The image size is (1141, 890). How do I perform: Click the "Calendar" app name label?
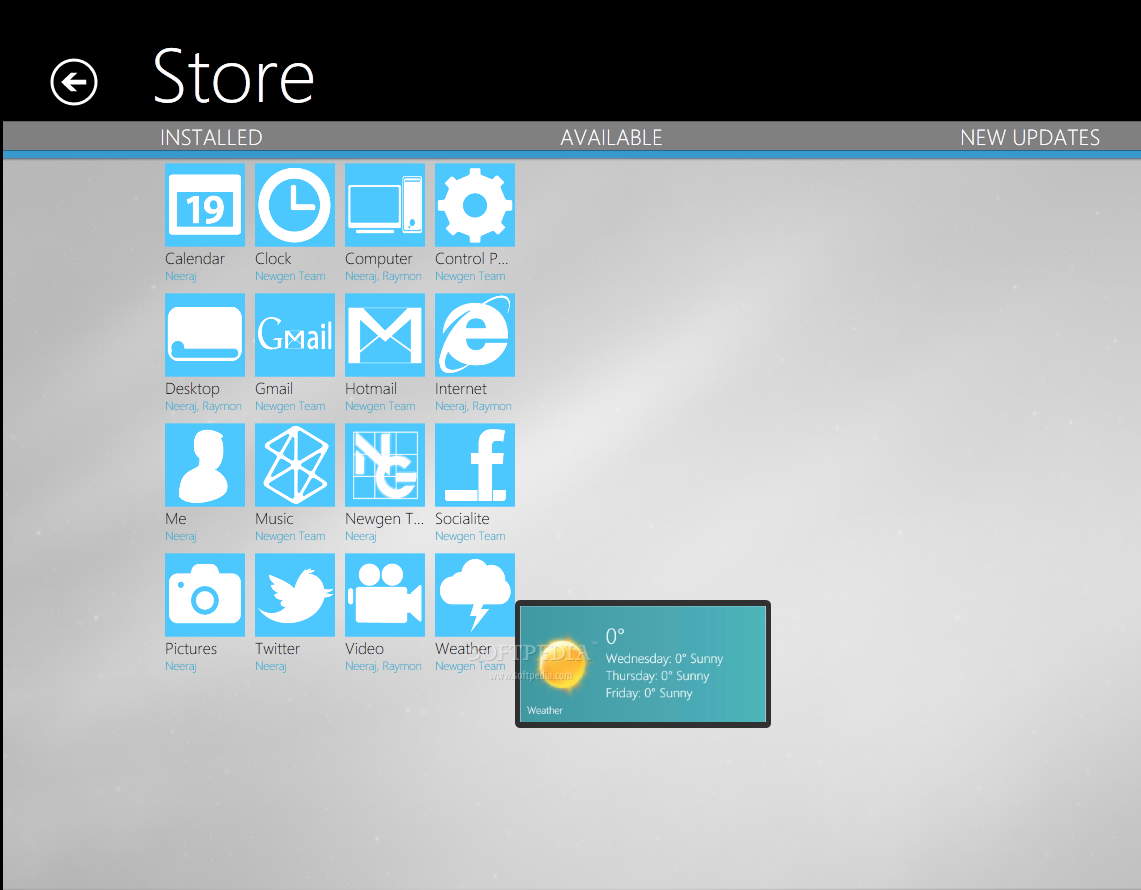coord(195,258)
